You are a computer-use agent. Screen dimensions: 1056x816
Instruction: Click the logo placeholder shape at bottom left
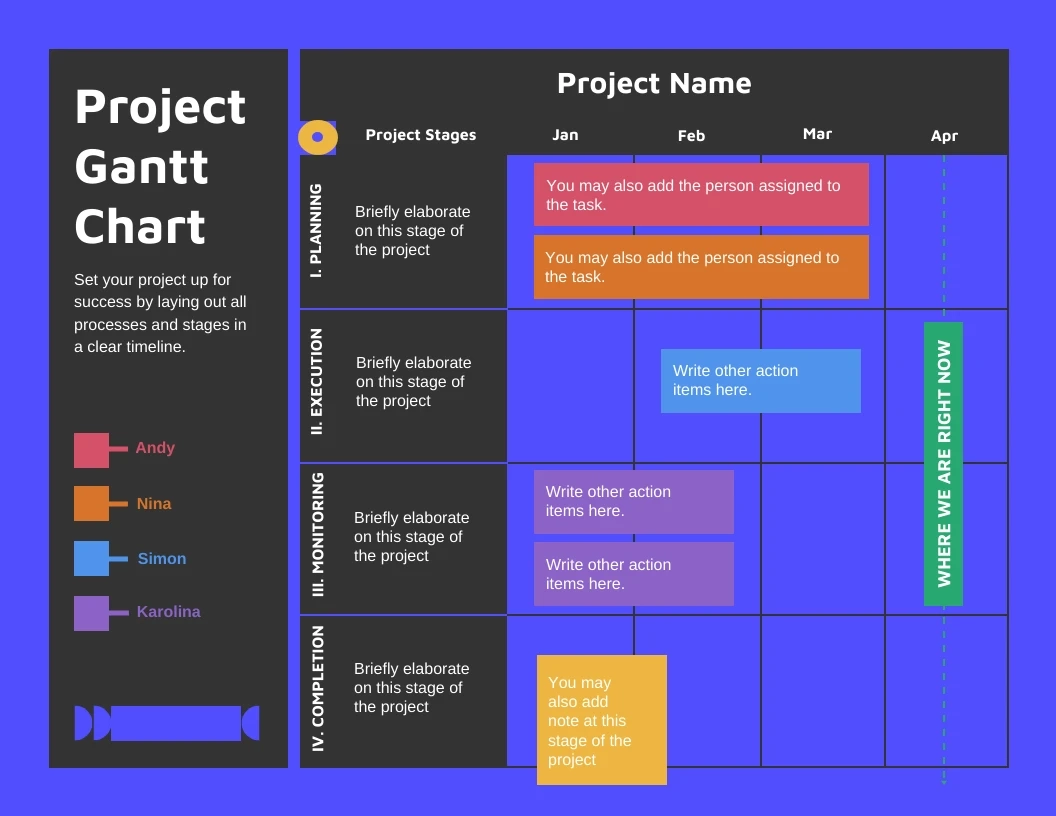[165, 722]
